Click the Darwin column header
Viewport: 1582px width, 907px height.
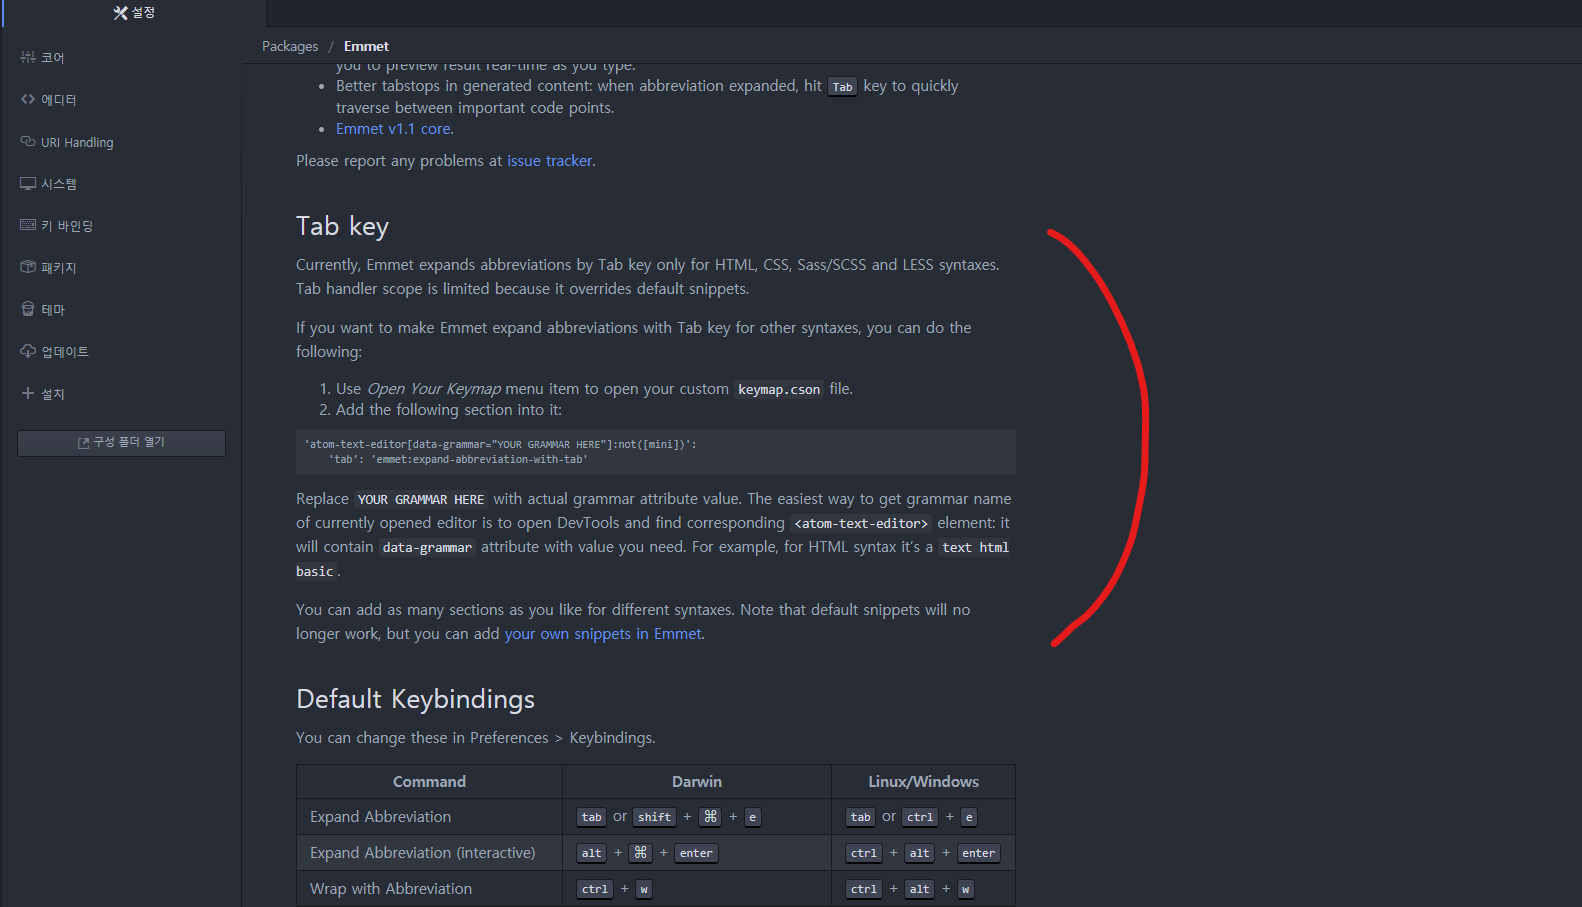pyautogui.click(x=697, y=782)
